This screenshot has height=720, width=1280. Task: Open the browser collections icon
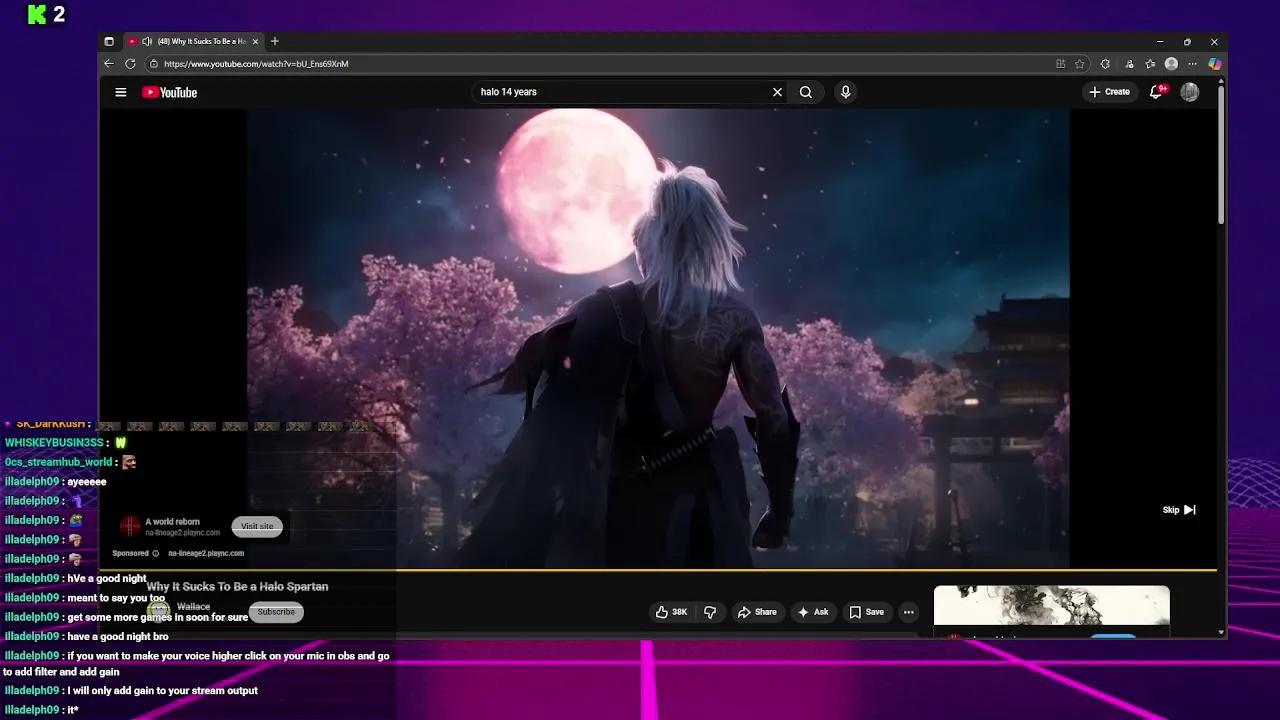tap(1128, 64)
